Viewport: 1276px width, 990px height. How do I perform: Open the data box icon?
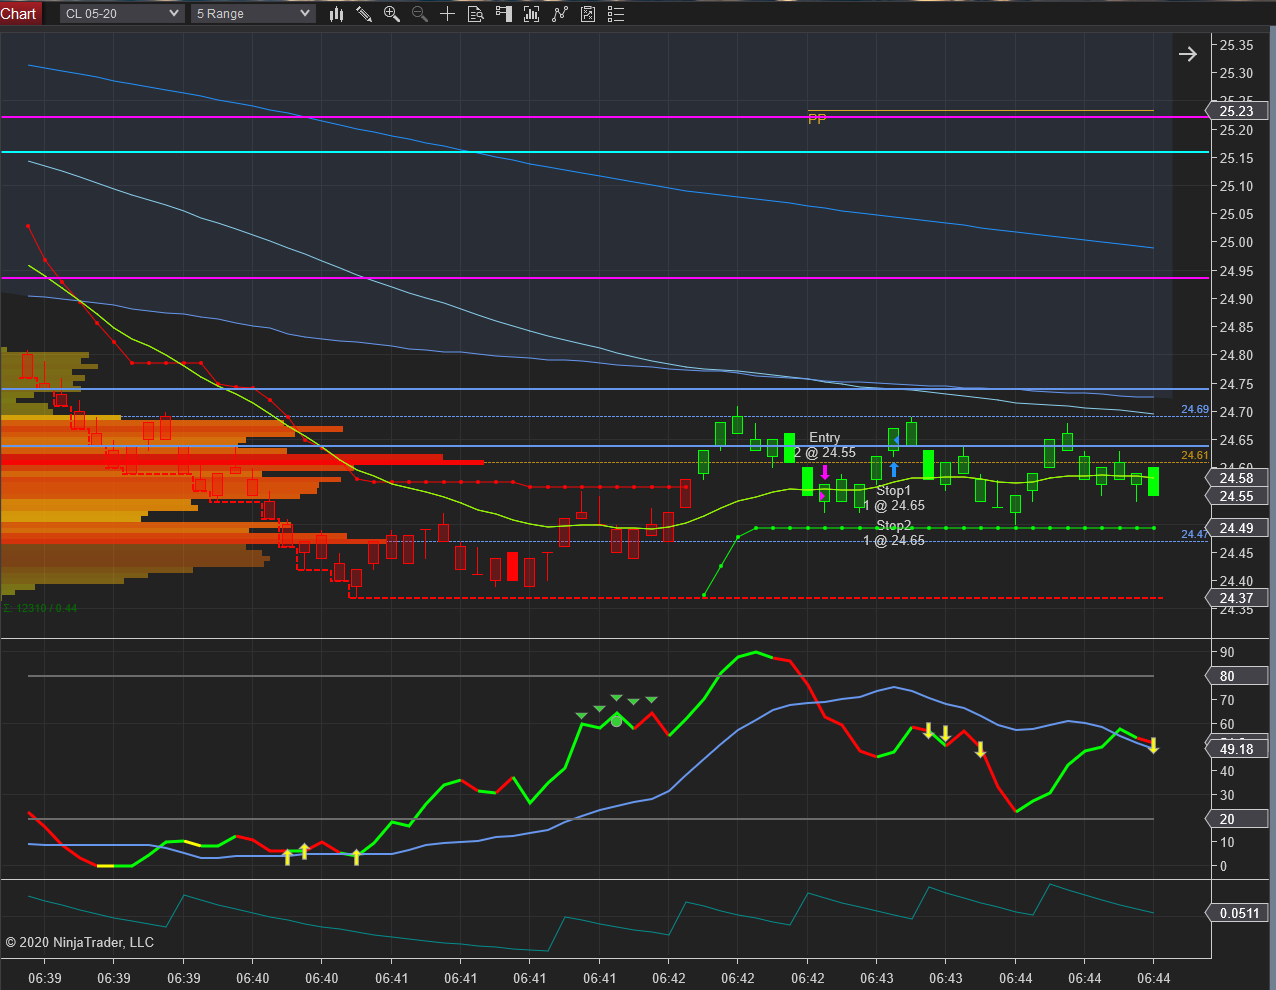[x=476, y=14]
